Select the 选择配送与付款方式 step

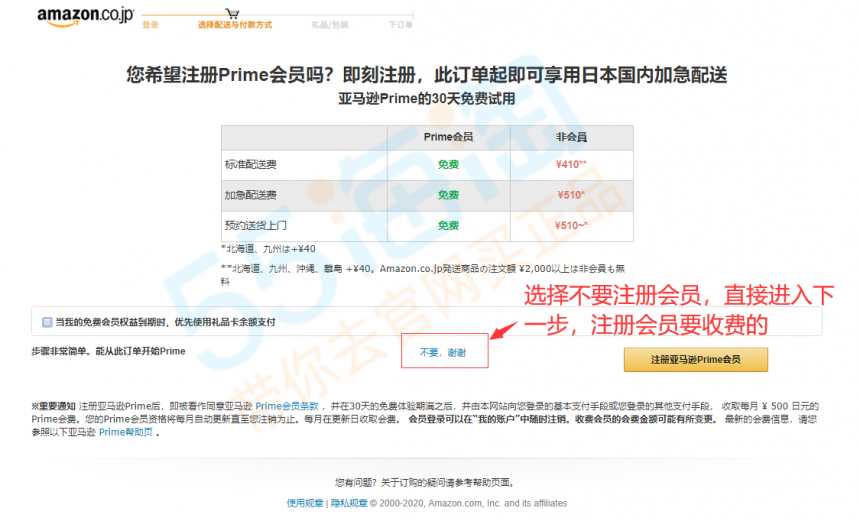click(235, 25)
